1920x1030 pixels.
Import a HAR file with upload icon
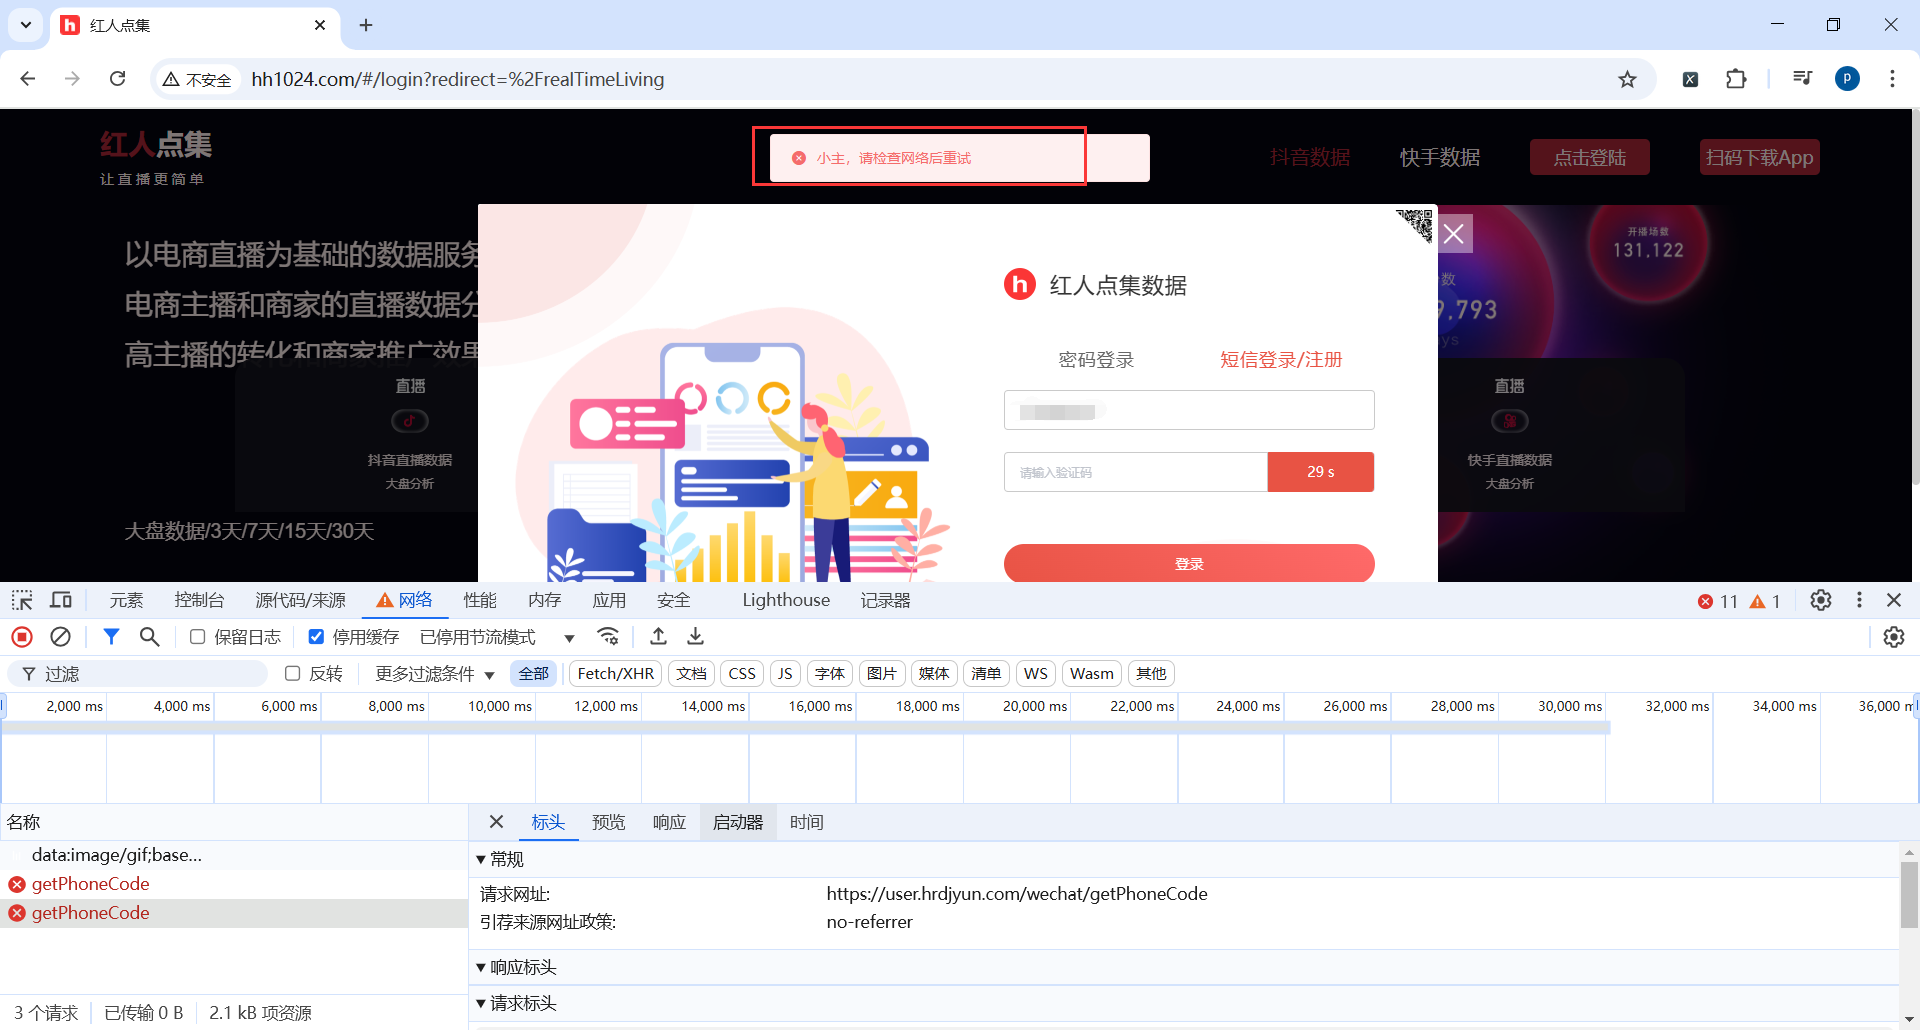click(x=658, y=637)
